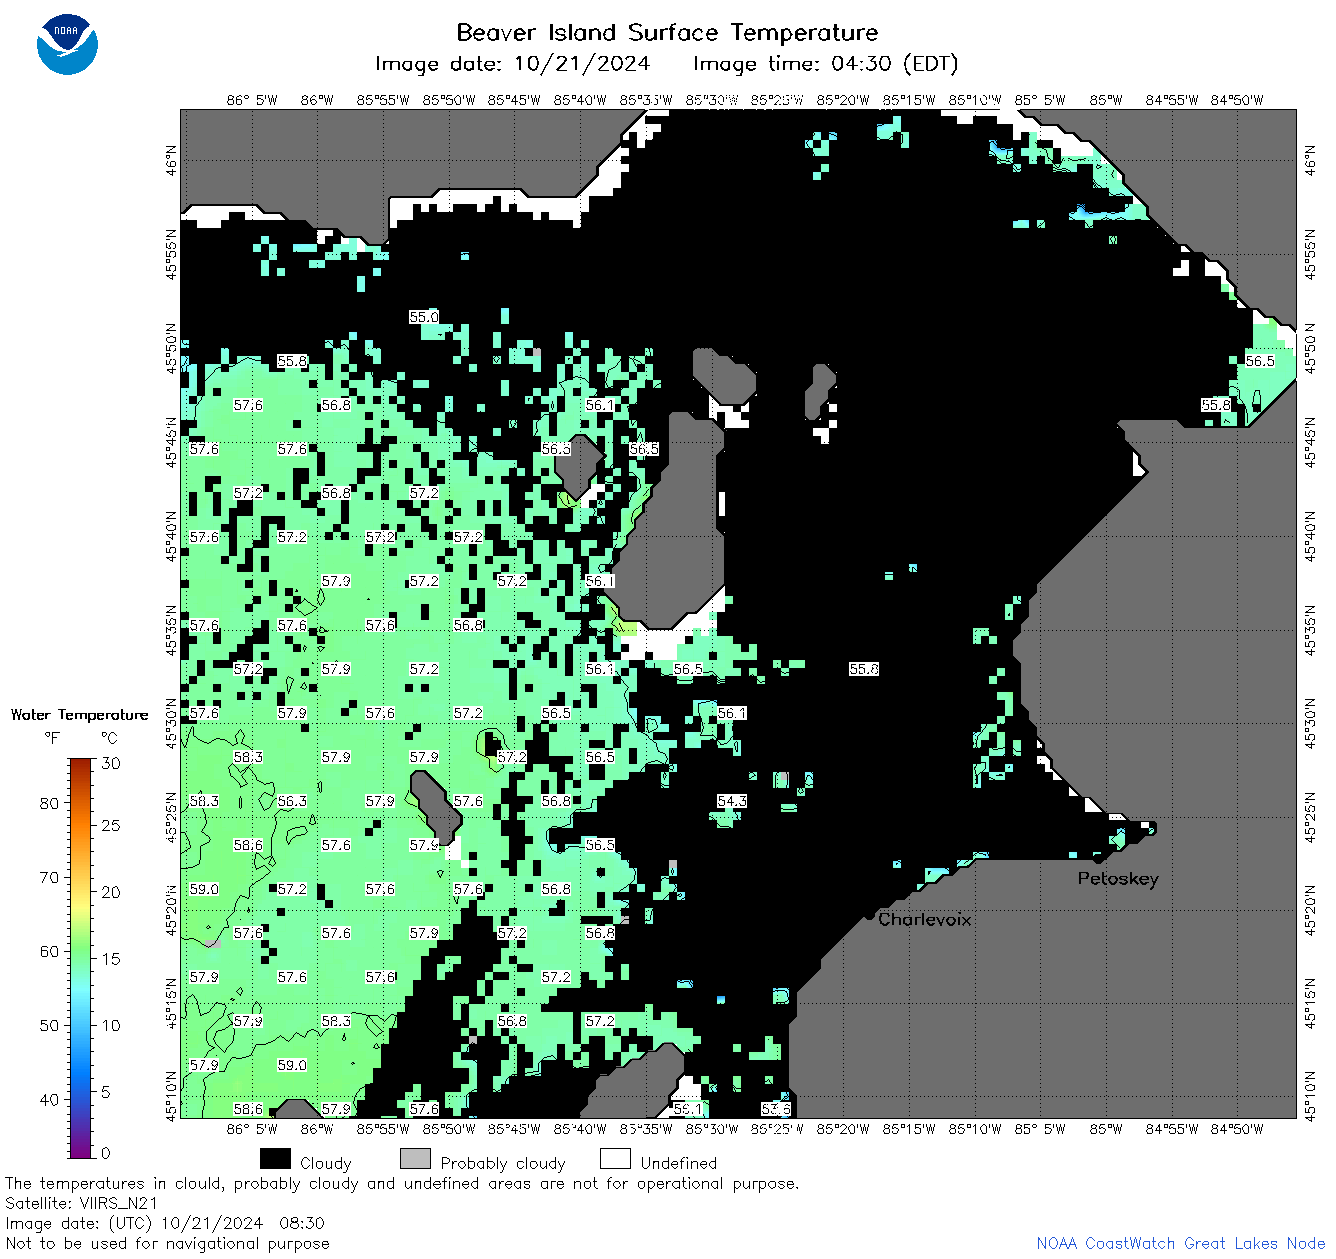Click the 54.3 temperature label

[x=732, y=801]
